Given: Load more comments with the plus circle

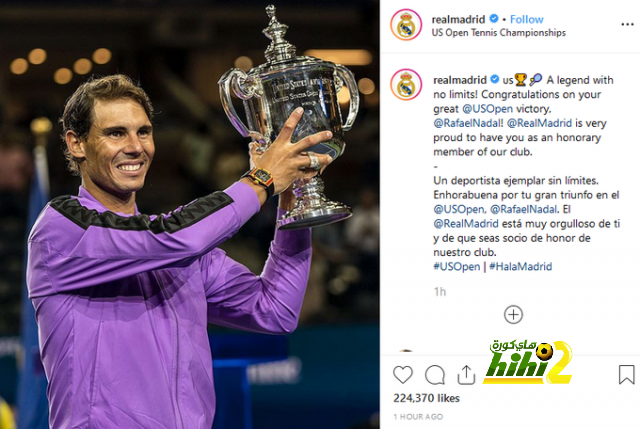Looking at the screenshot, I should tap(513, 315).
